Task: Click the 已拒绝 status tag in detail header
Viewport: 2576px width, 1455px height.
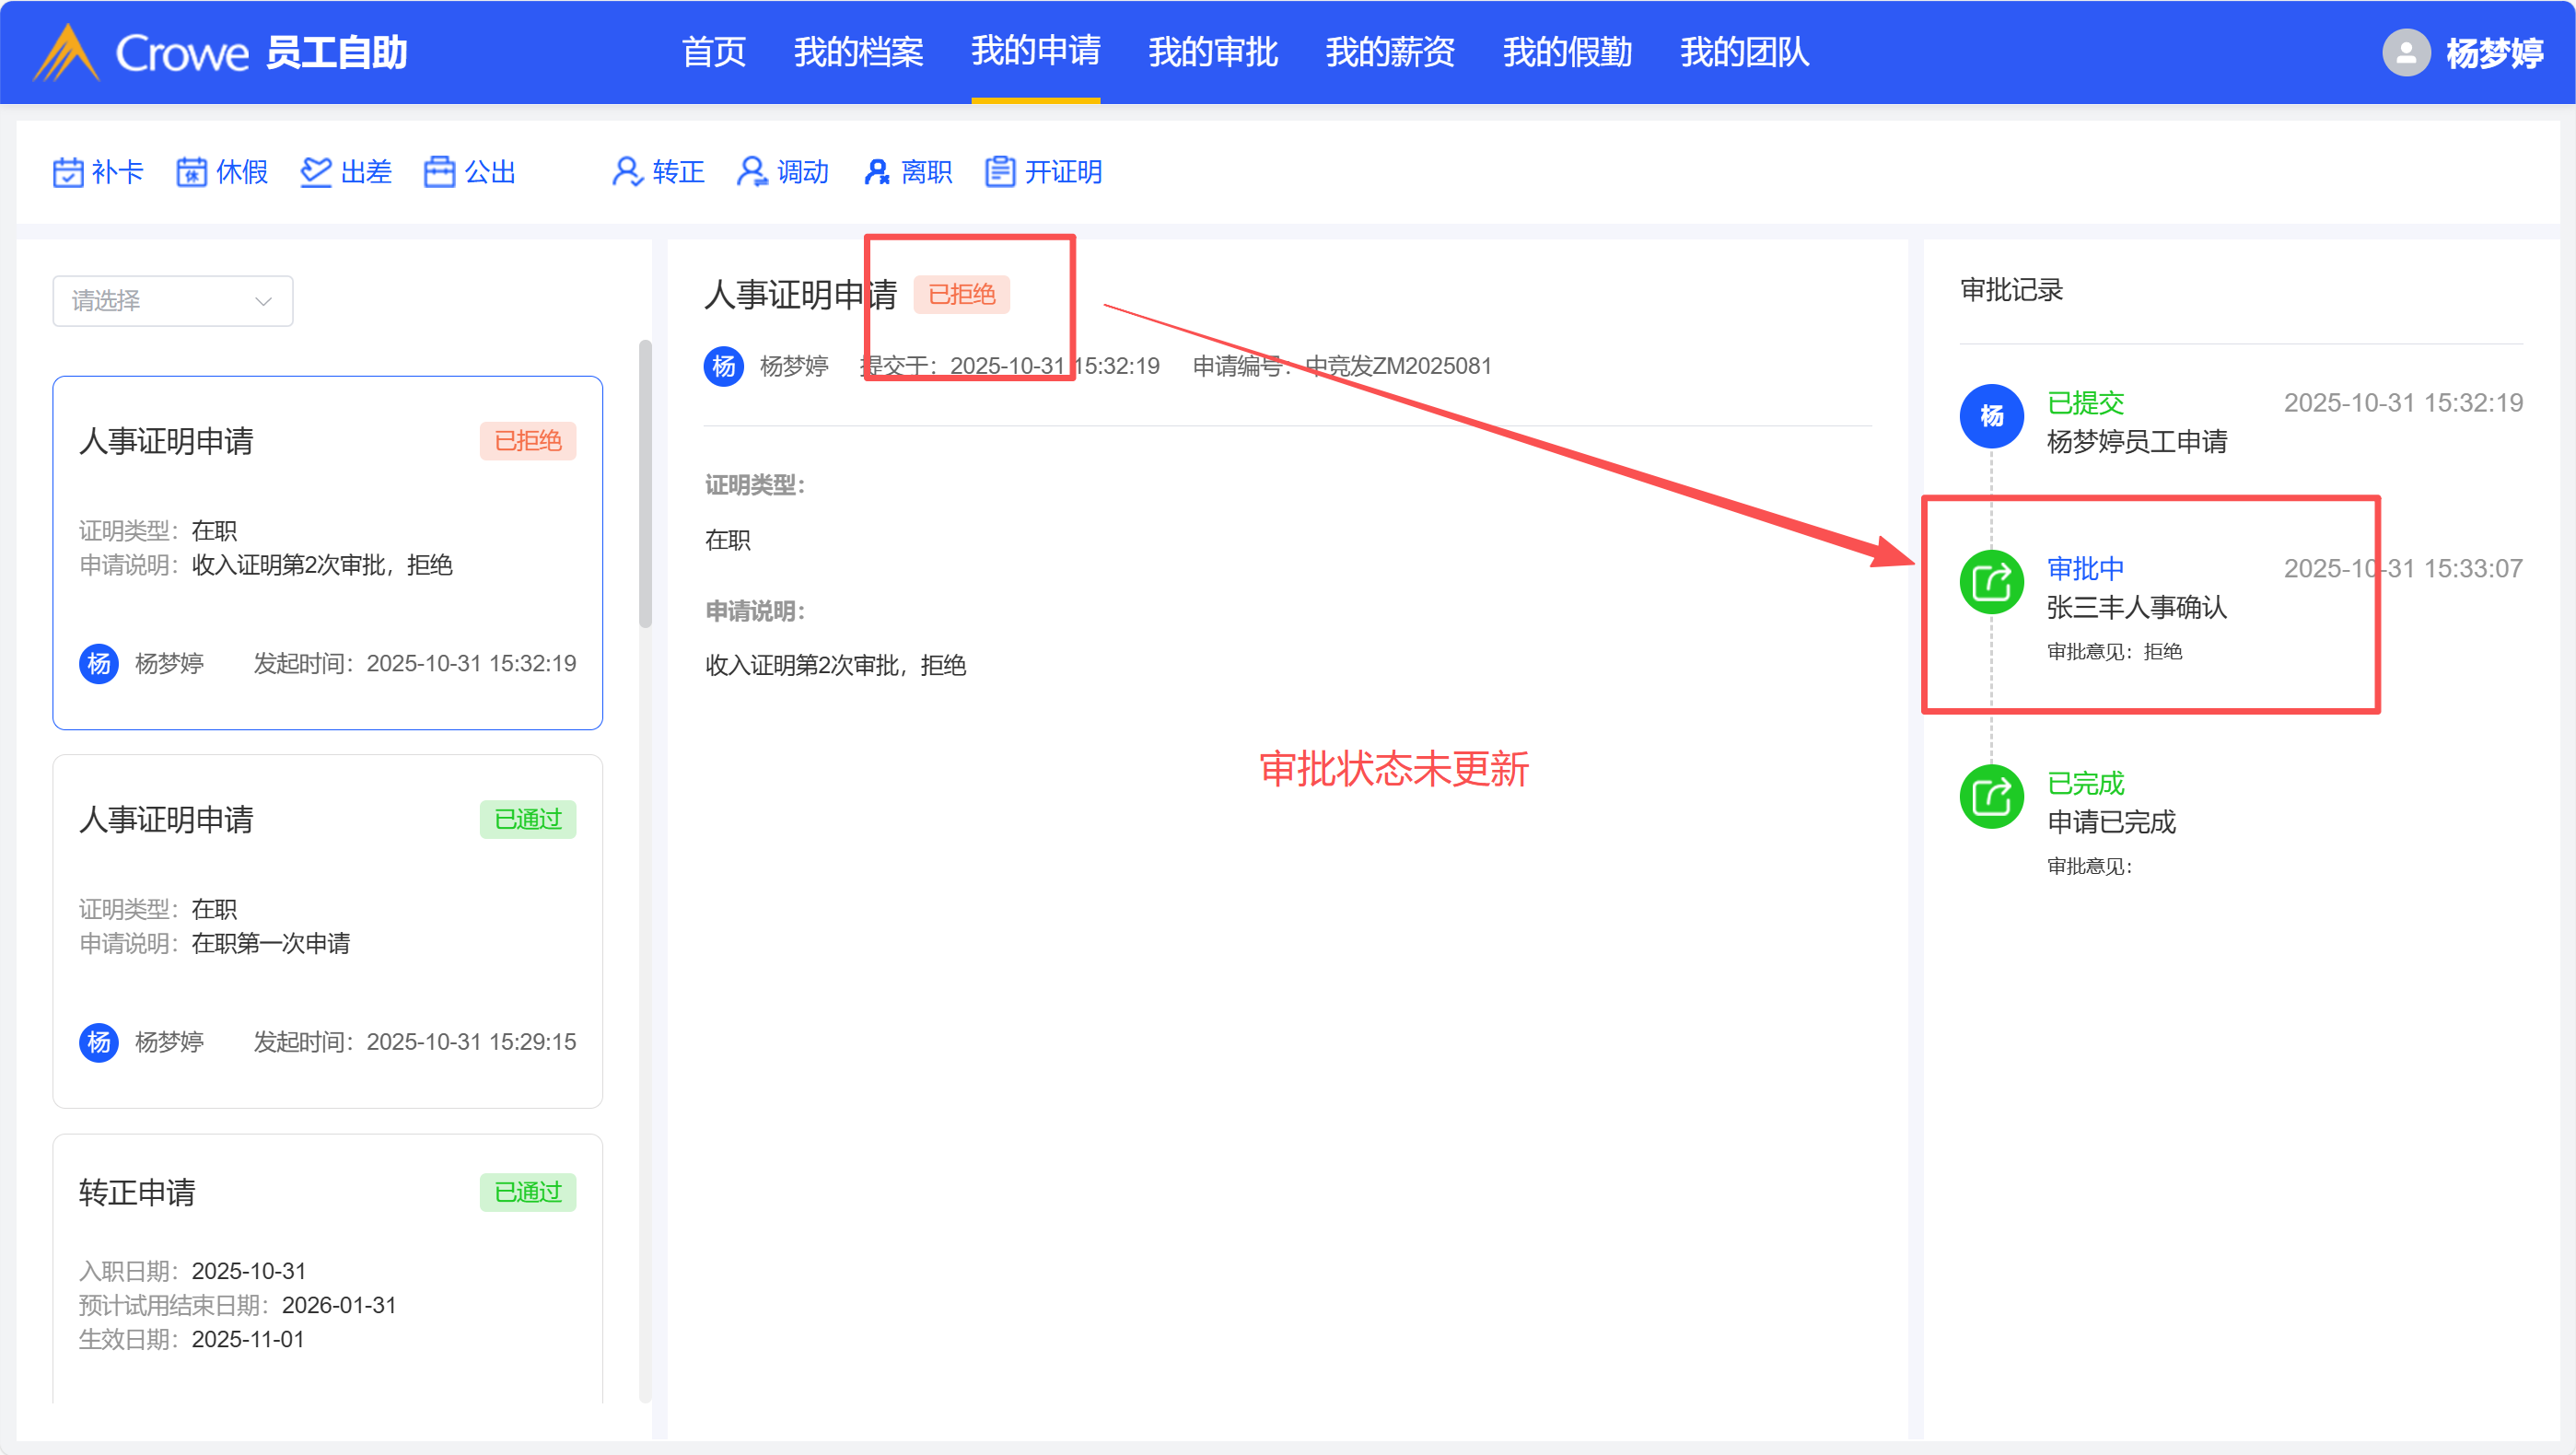Action: click(x=961, y=295)
